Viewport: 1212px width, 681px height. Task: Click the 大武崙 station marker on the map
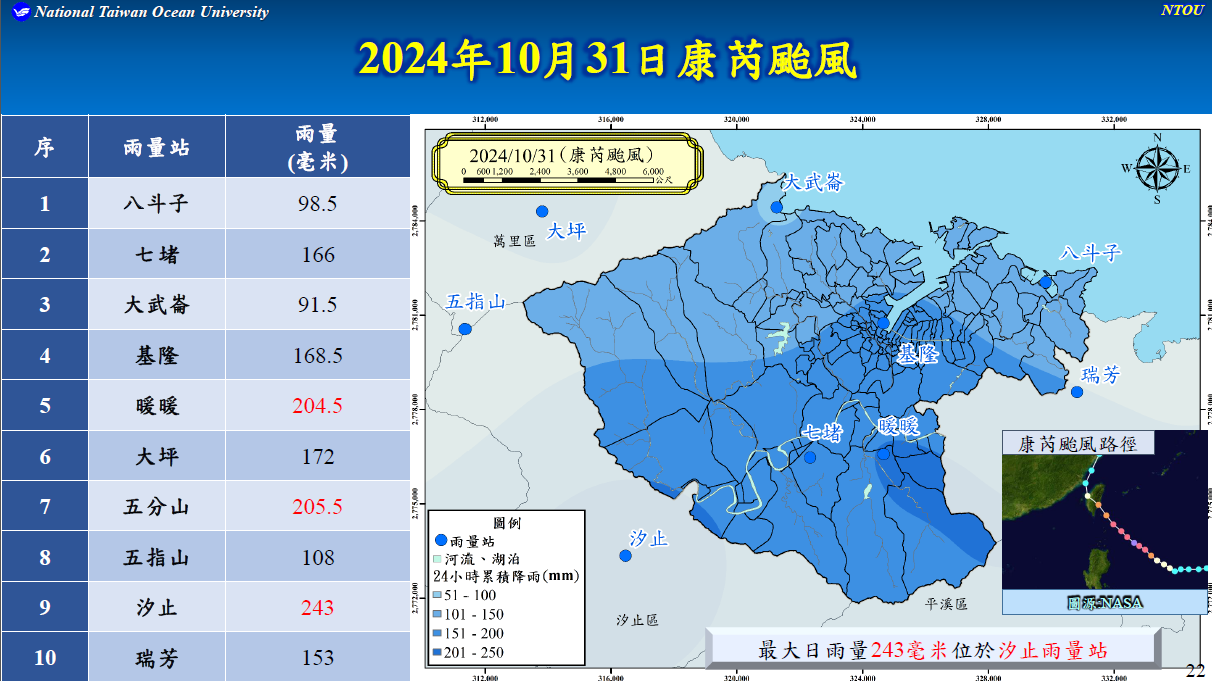(777, 207)
